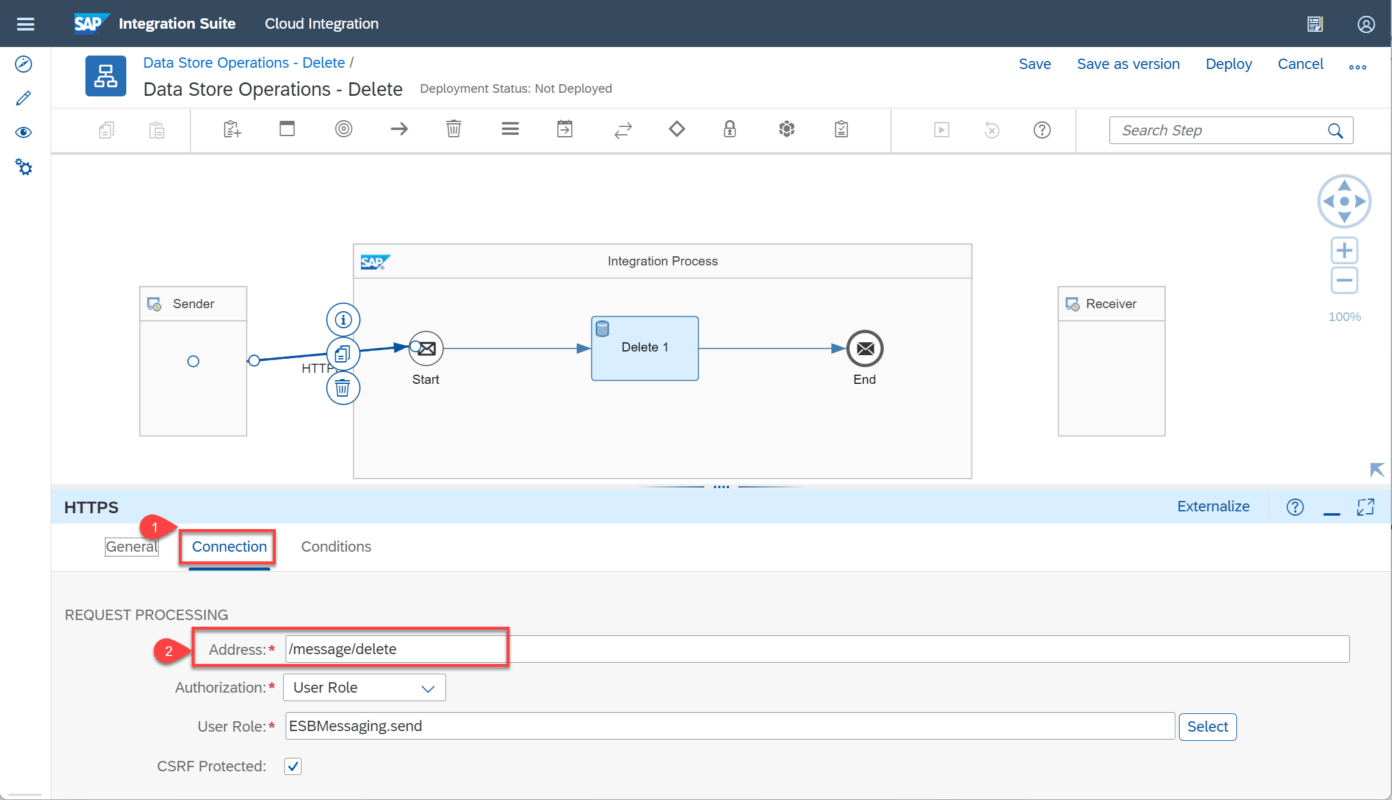
Task: Open the Call palette icon
Action: [x=565, y=129]
